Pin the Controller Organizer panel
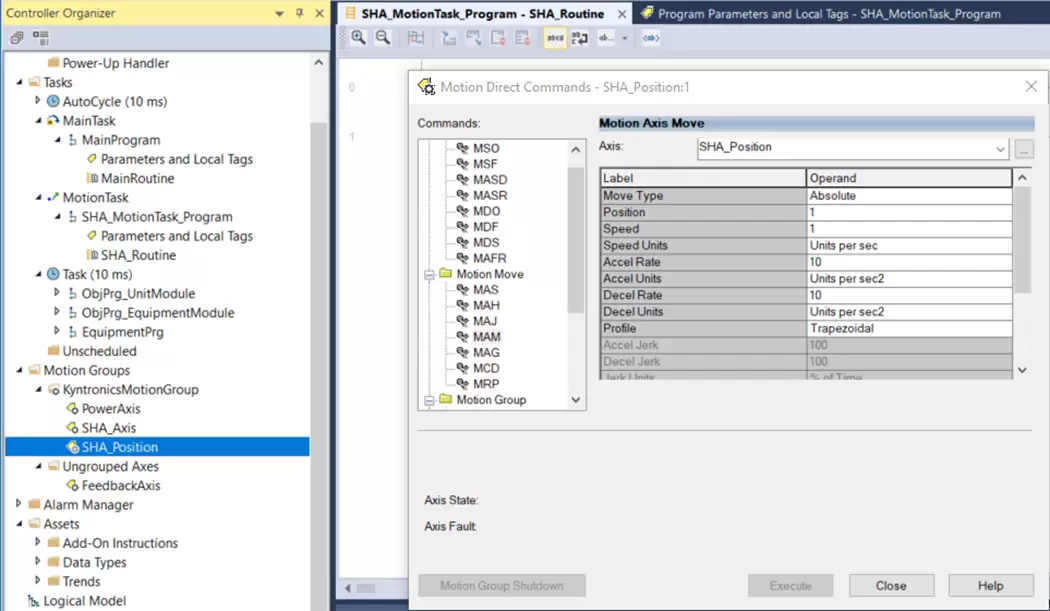Viewport: 1050px width, 611px height. [x=299, y=13]
